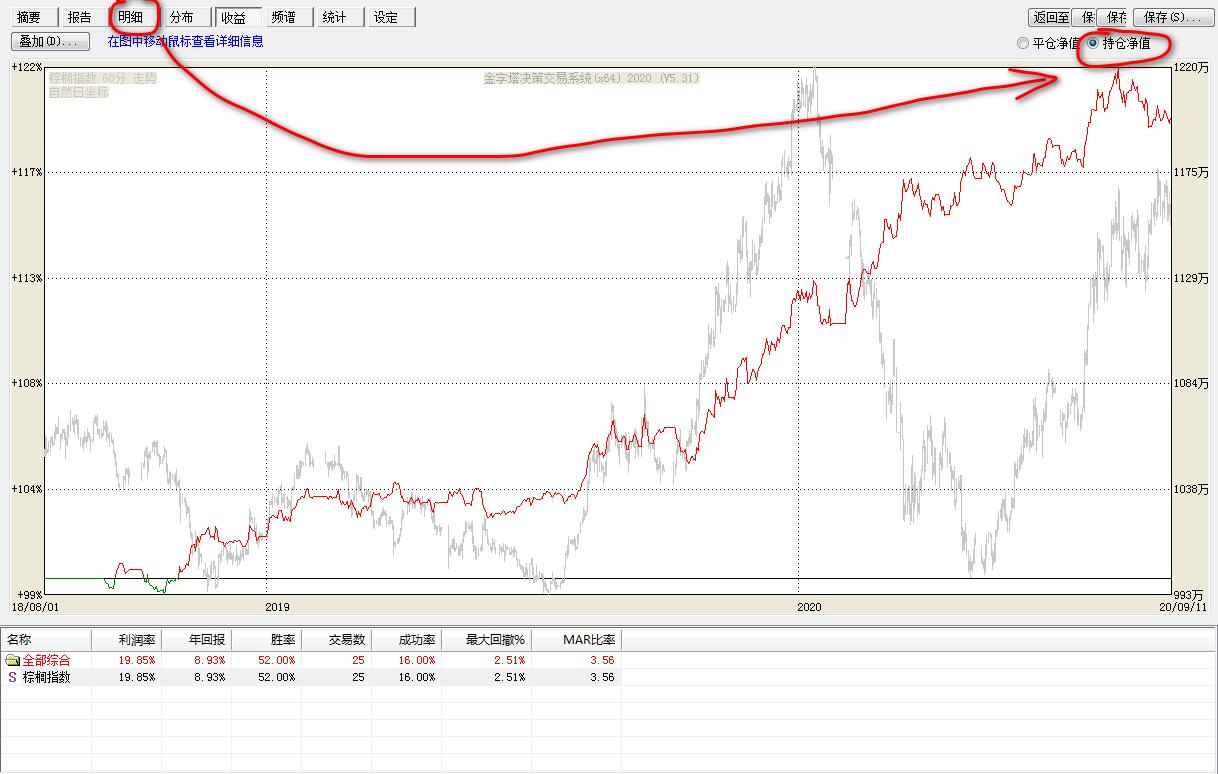This screenshot has height=774, width=1218.
Task: Click the blue hint text 在图中移动鼠标查看详细信息
Action: (x=186, y=42)
